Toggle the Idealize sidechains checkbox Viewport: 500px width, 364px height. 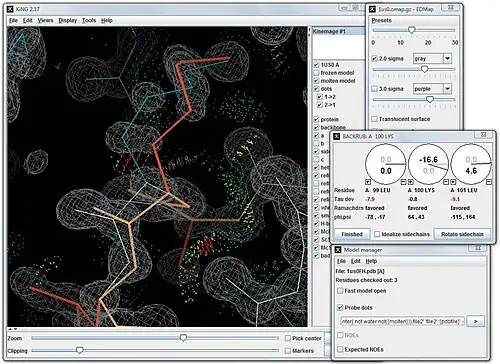(377, 234)
